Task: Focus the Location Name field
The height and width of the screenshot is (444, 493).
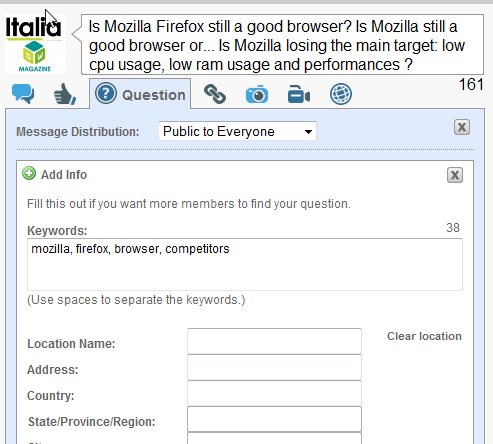Action: pyautogui.click(x=274, y=341)
